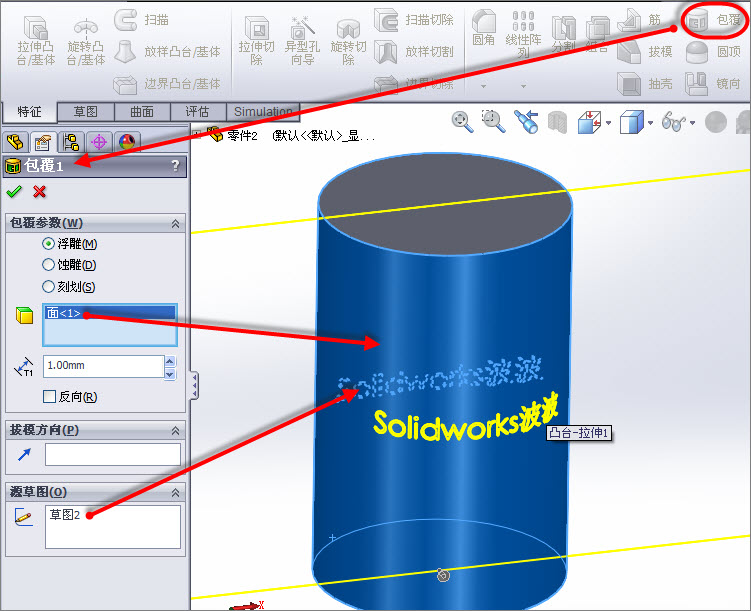Expand the 零件2 flyout tree
This screenshot has width=751, height=611.
point(196,135)
